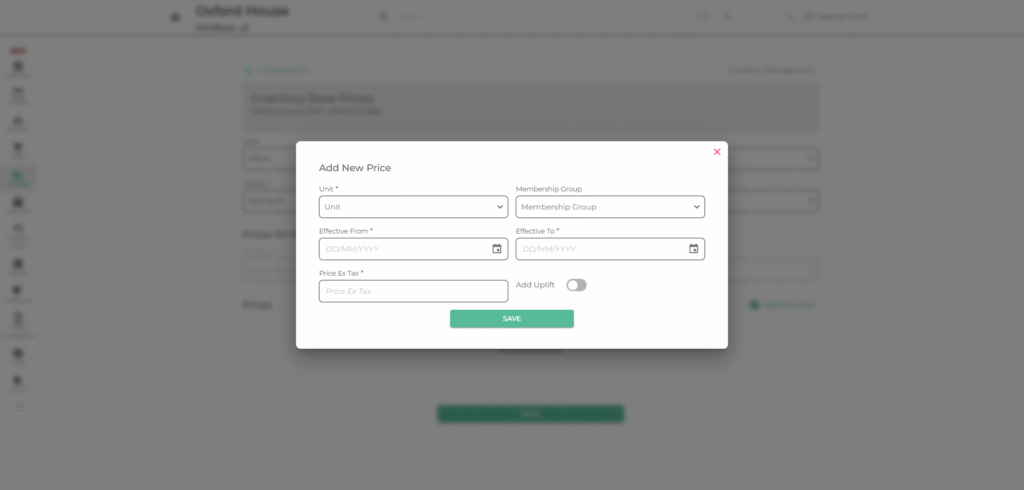The width and height of the screenshot is (1024, 490).
Task: Click the user account icon in header
Action: 809,16
